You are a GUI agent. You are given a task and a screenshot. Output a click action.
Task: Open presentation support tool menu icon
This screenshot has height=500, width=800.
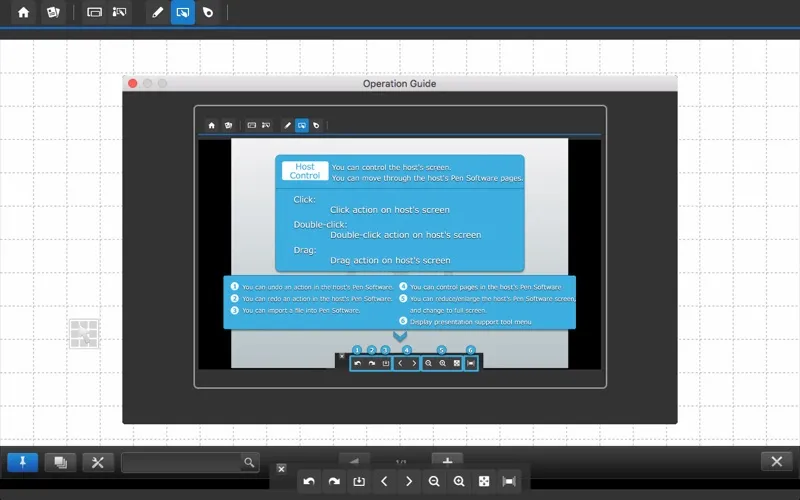pos(509,482)
